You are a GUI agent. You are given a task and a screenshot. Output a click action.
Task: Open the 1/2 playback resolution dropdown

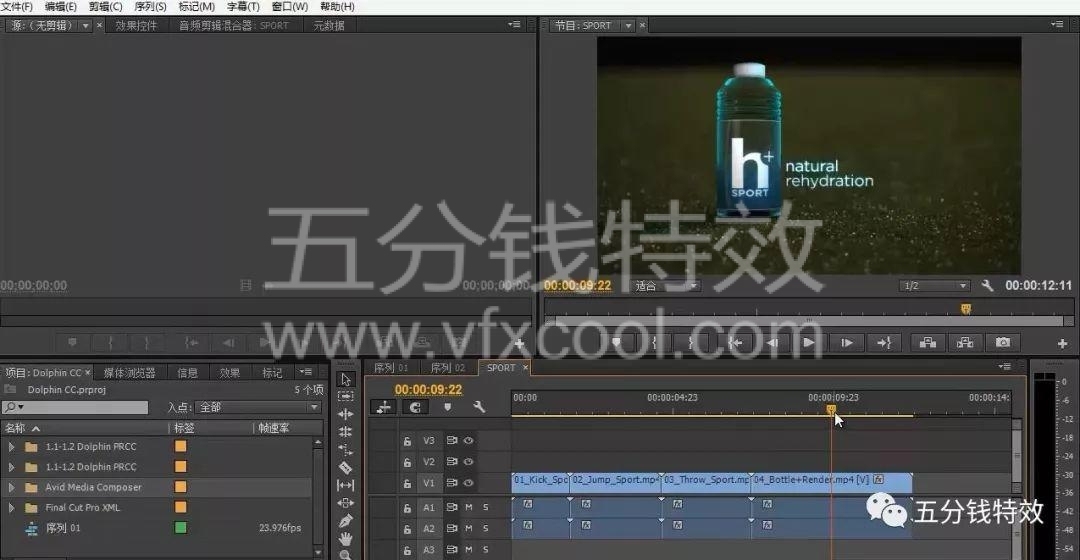[935, 285]
